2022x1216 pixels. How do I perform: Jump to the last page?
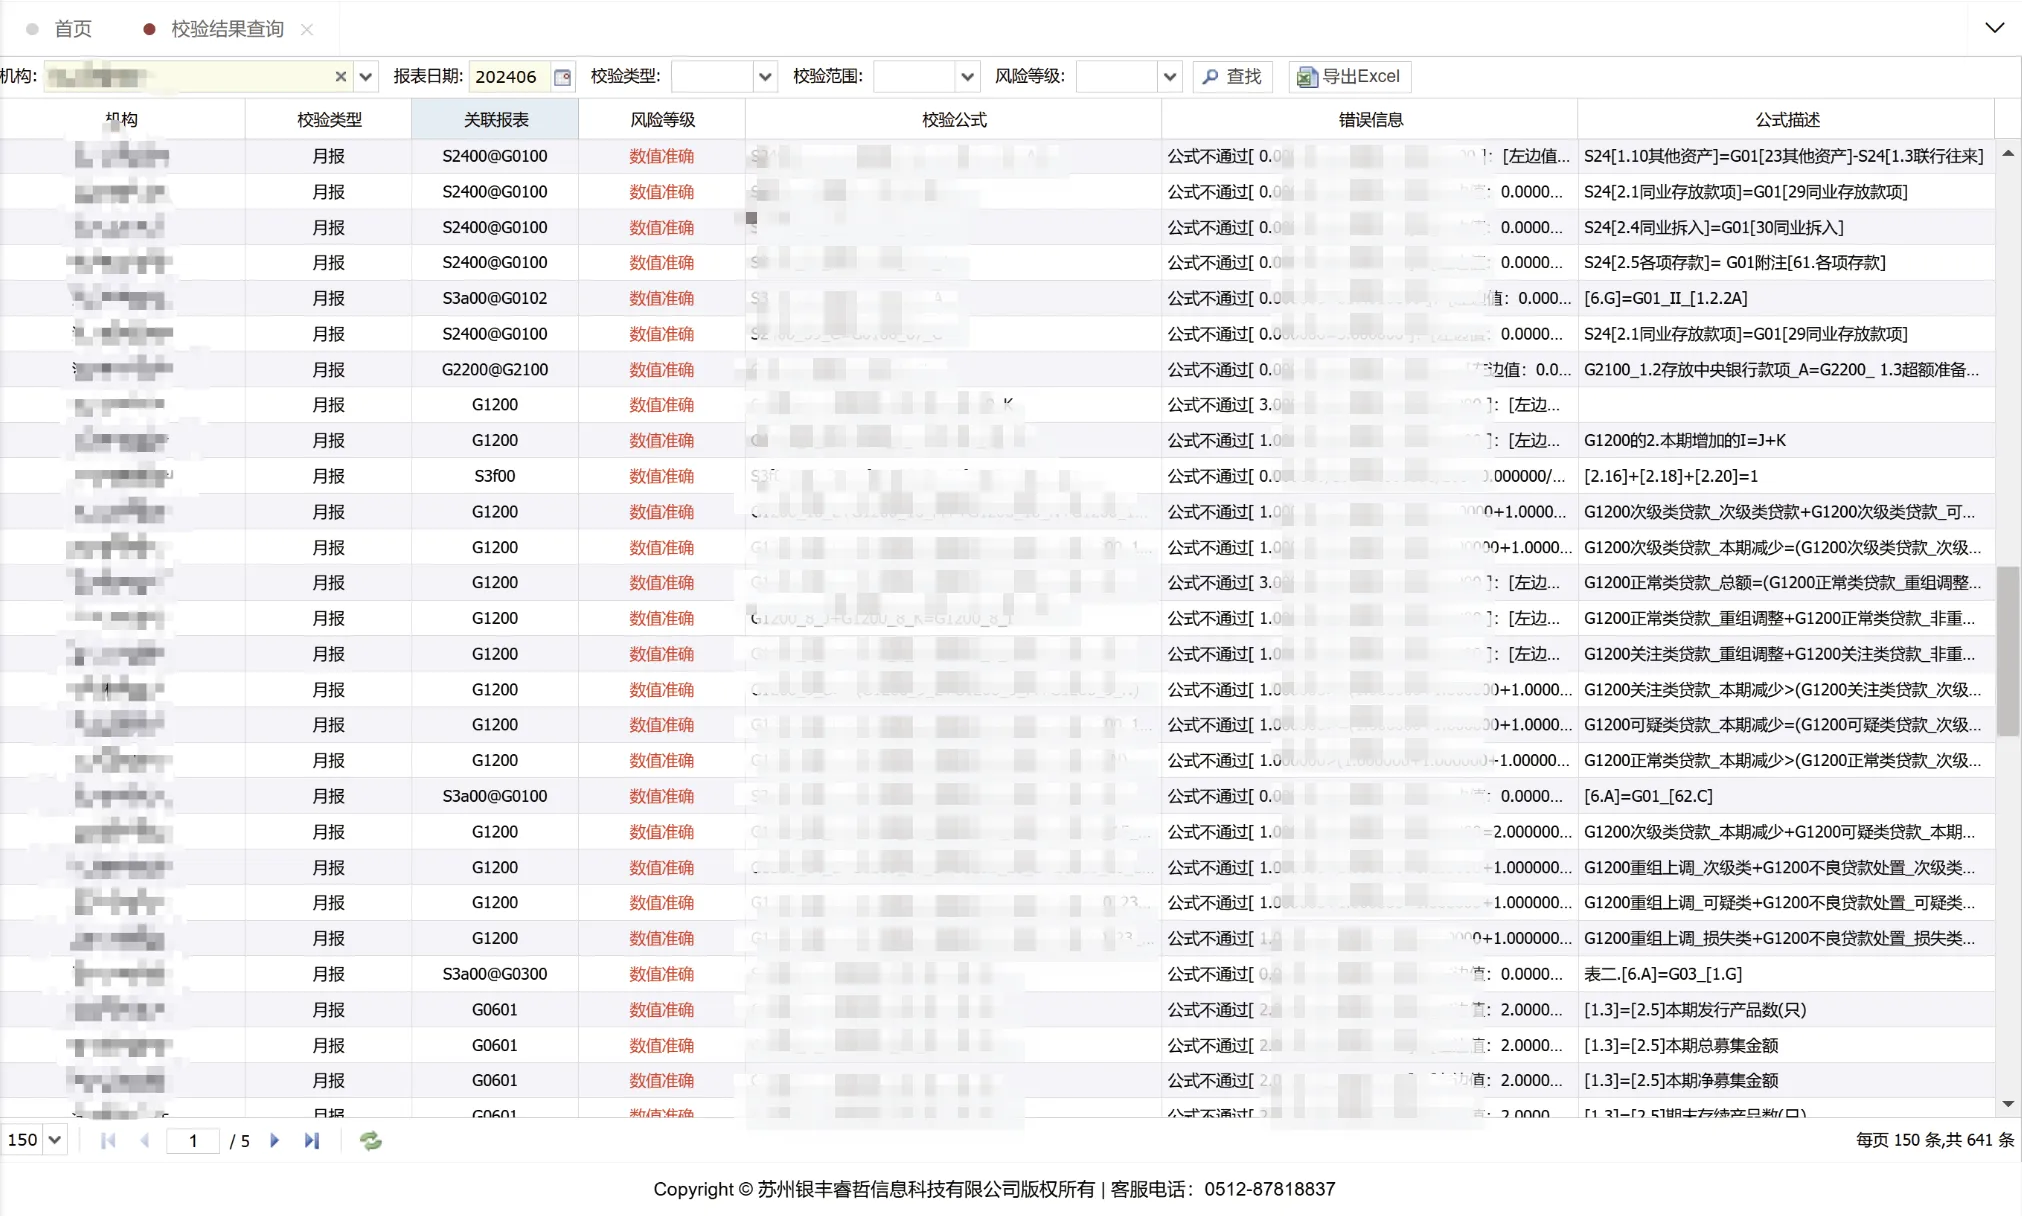tap(312, 1141)
